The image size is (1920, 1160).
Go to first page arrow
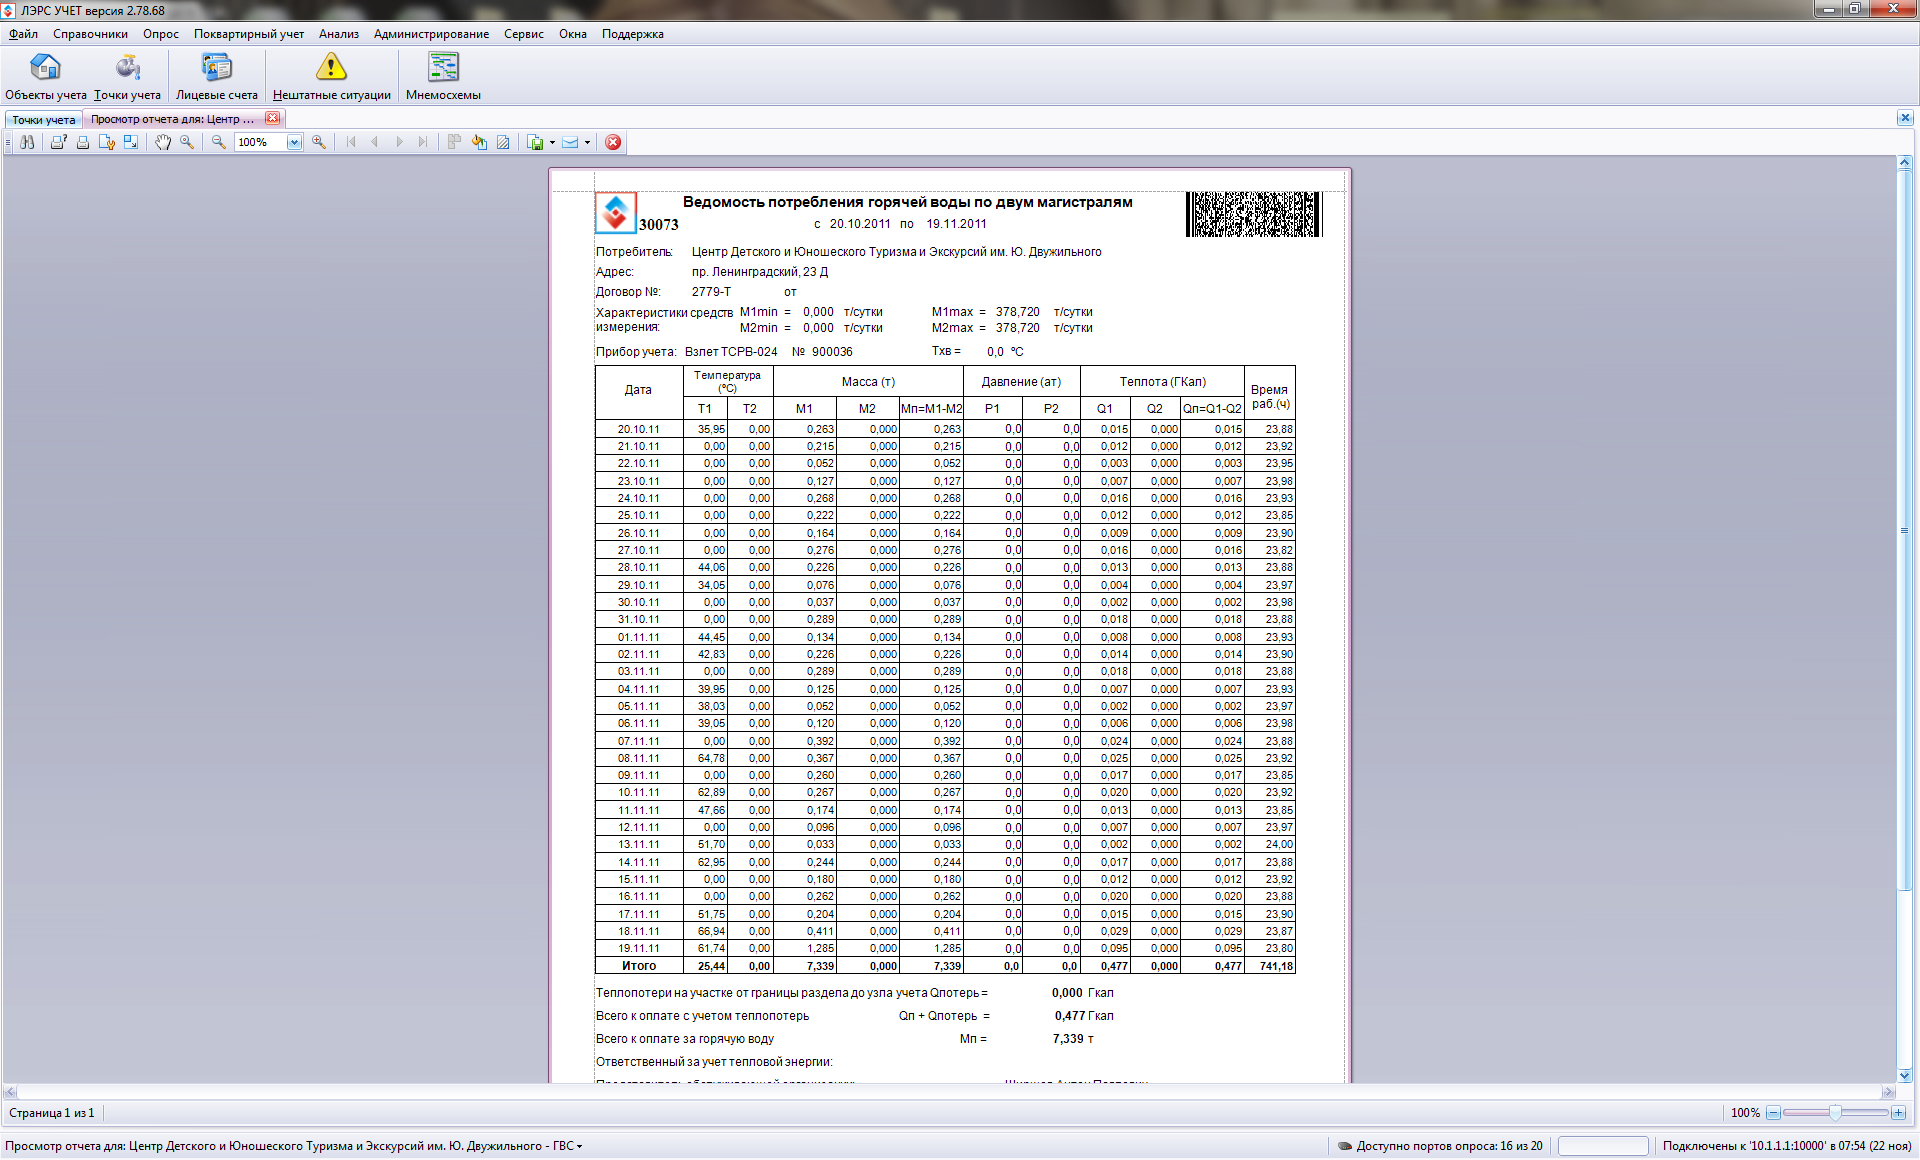[x=351, y=142]
